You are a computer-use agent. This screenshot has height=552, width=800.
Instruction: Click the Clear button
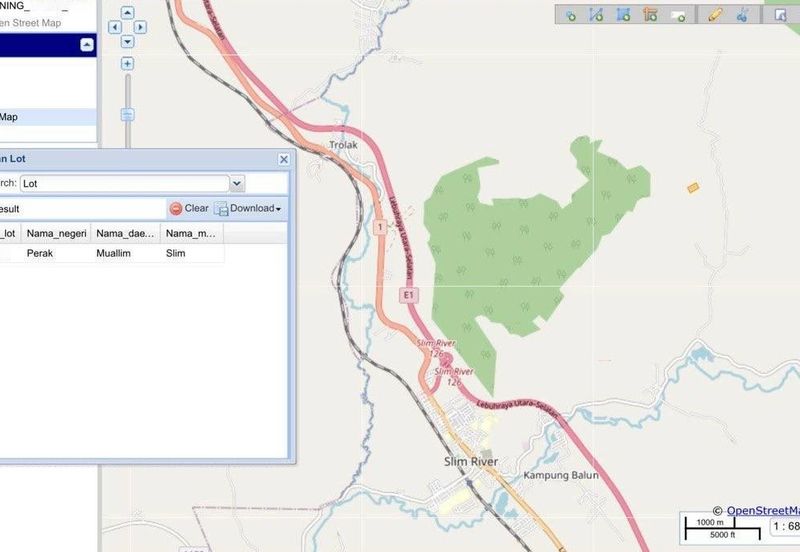pyautogui.click(x=189, y=208)
